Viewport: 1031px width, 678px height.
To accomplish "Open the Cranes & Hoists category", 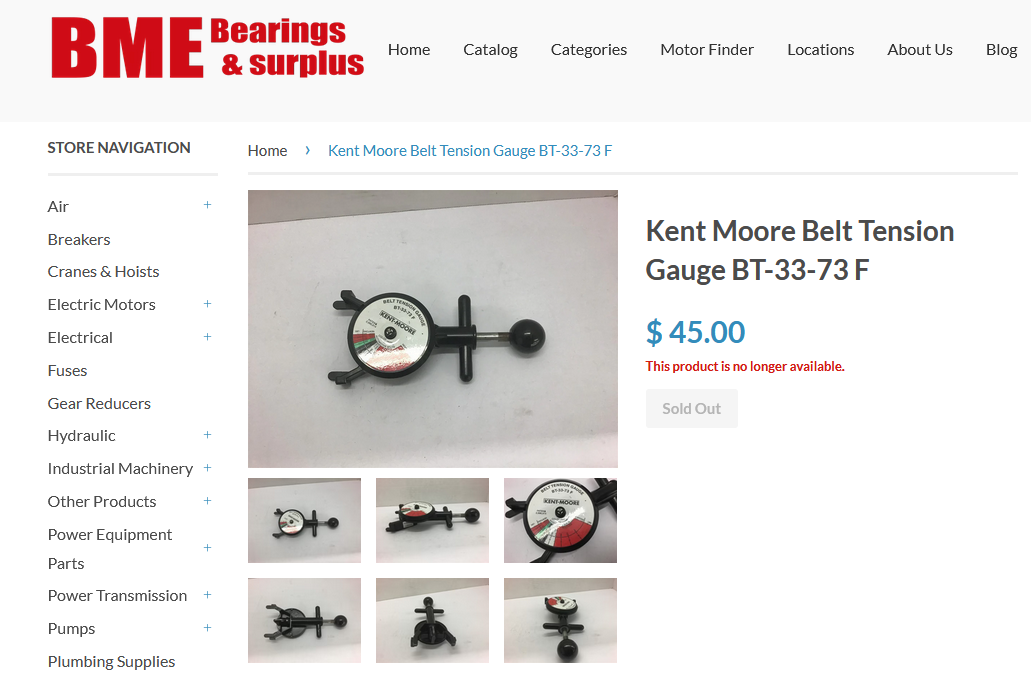I will point(103,272).
